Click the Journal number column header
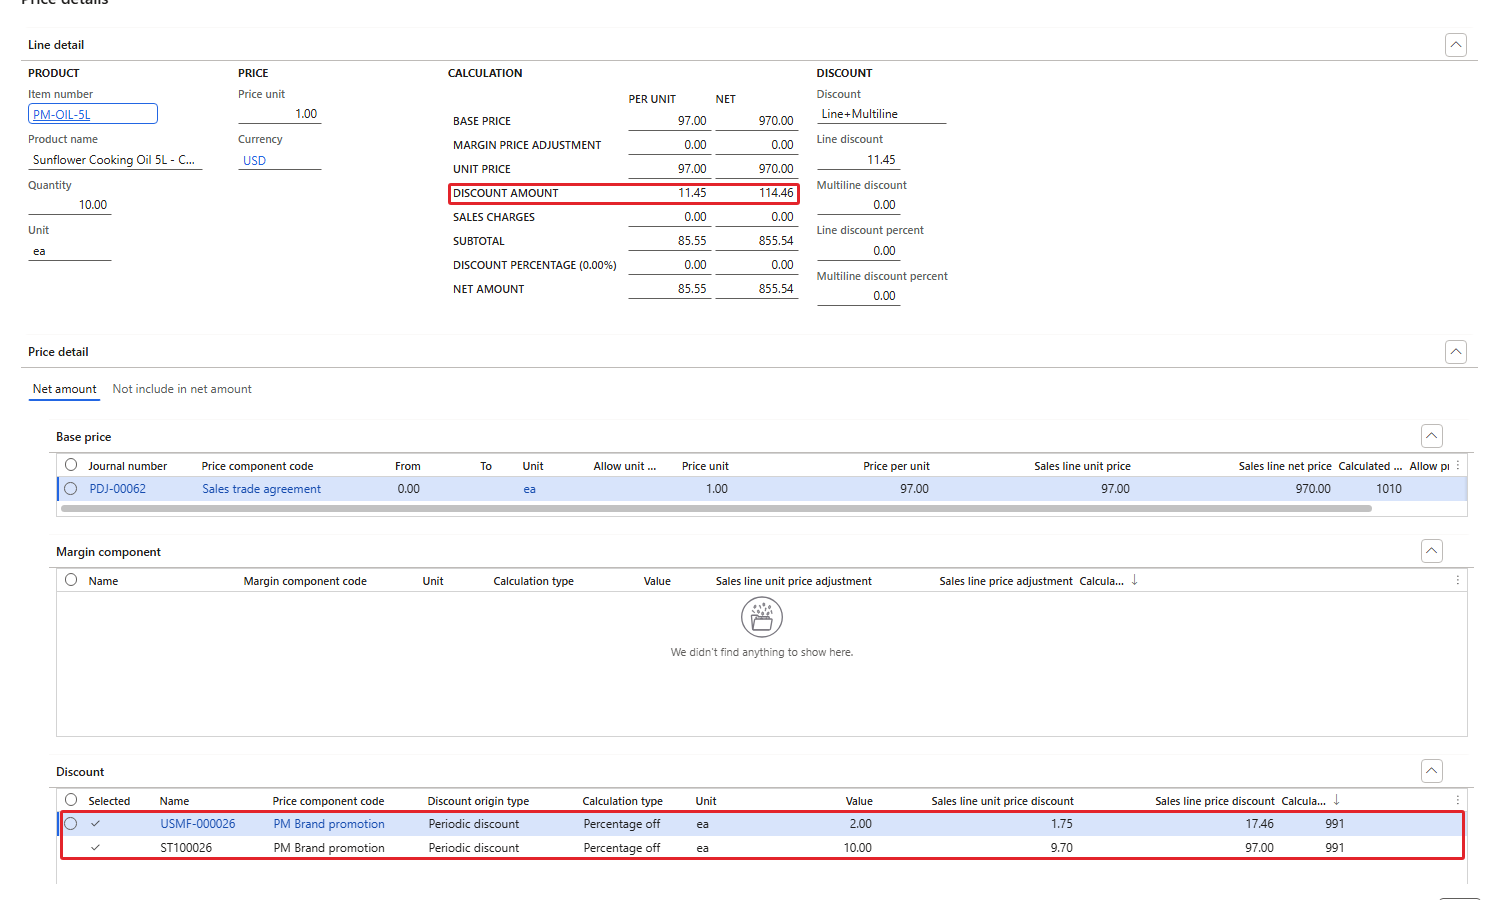 127,466
